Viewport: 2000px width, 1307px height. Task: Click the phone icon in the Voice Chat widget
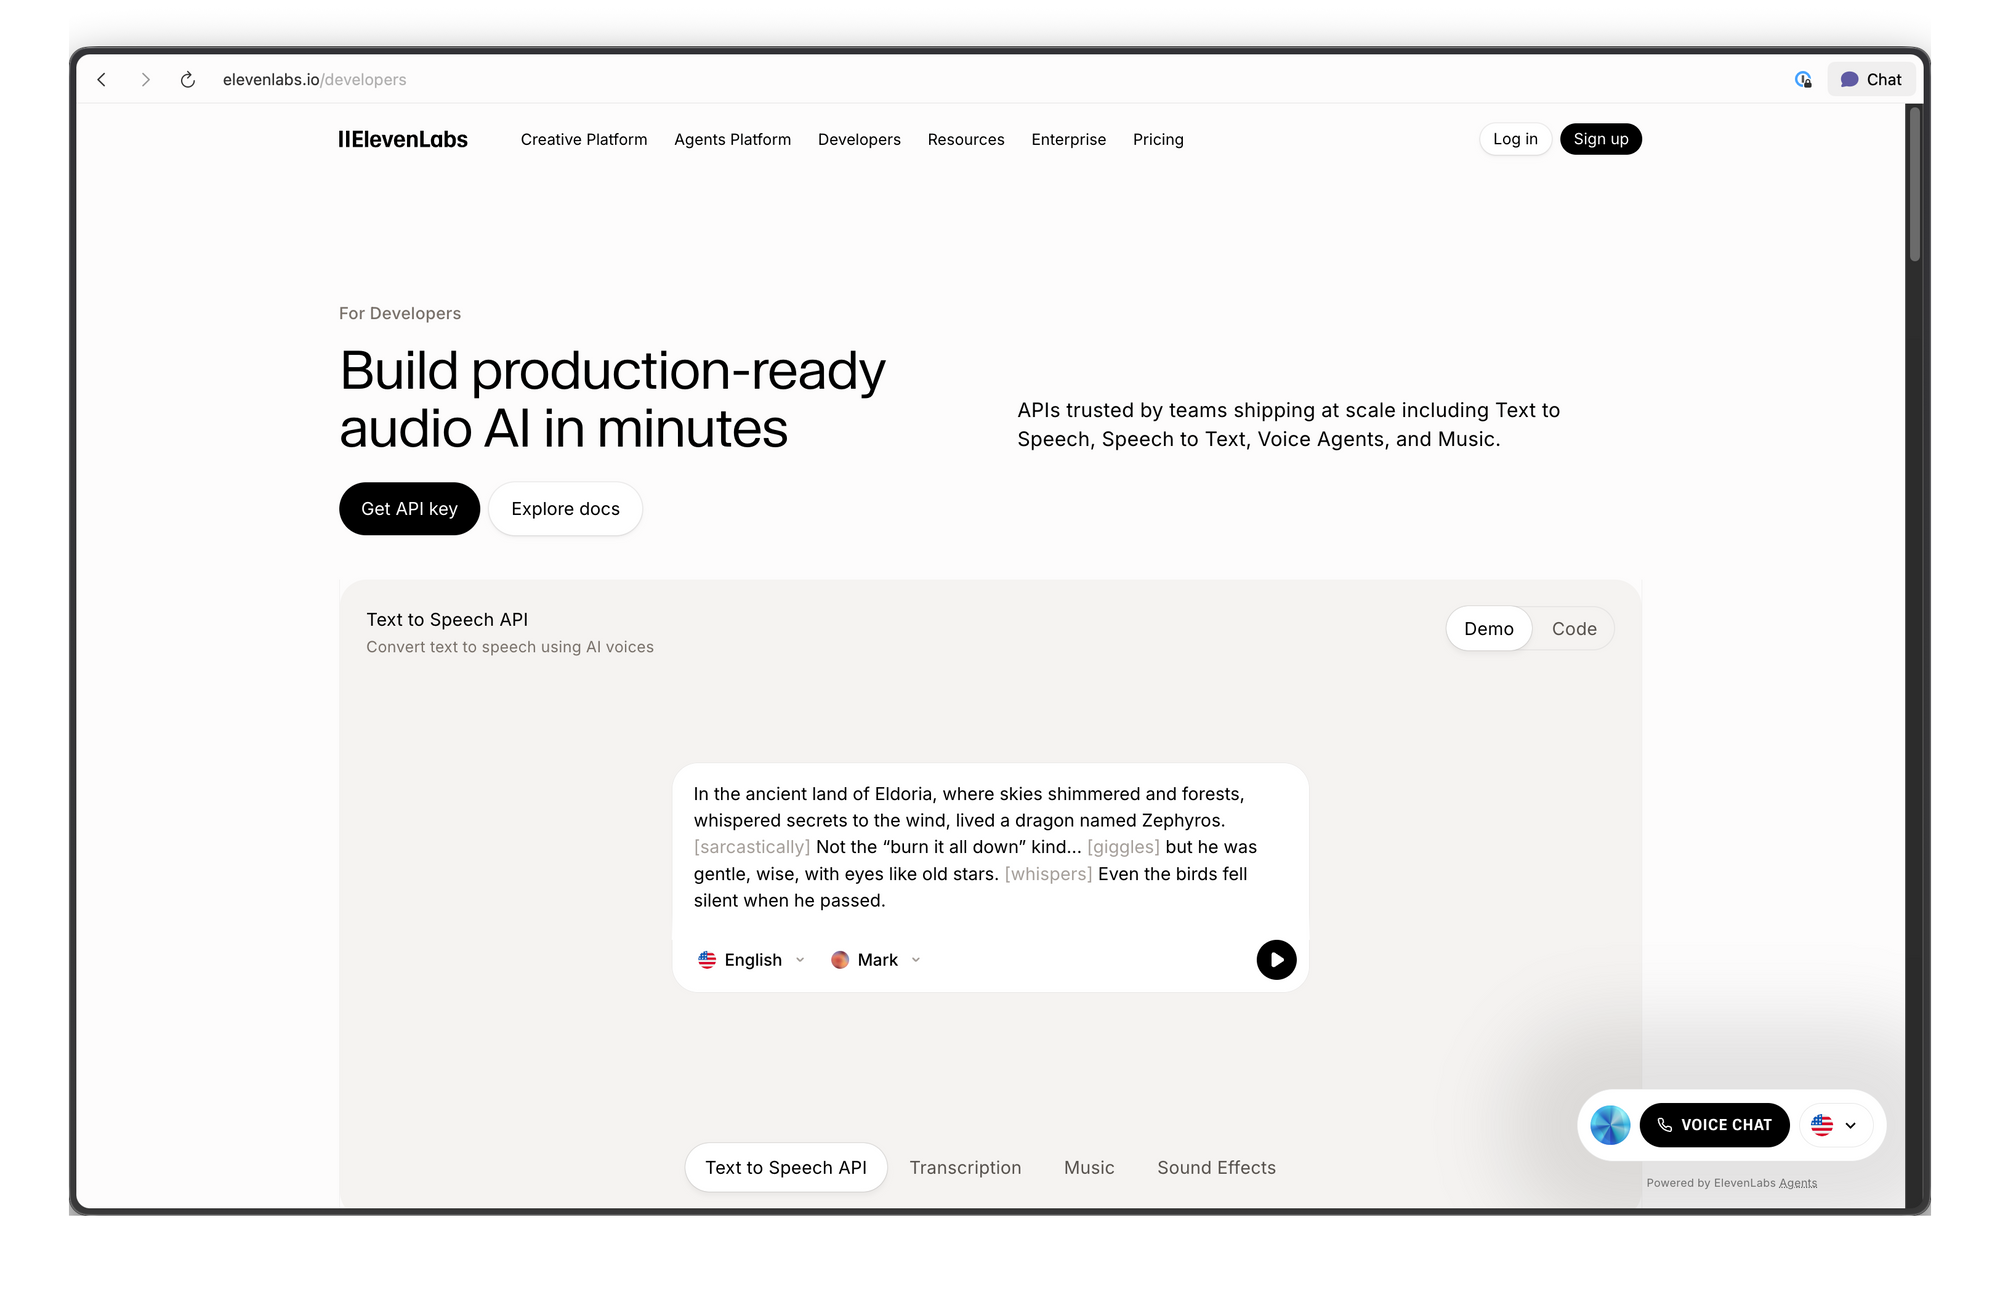(x=1663, y=1124)
